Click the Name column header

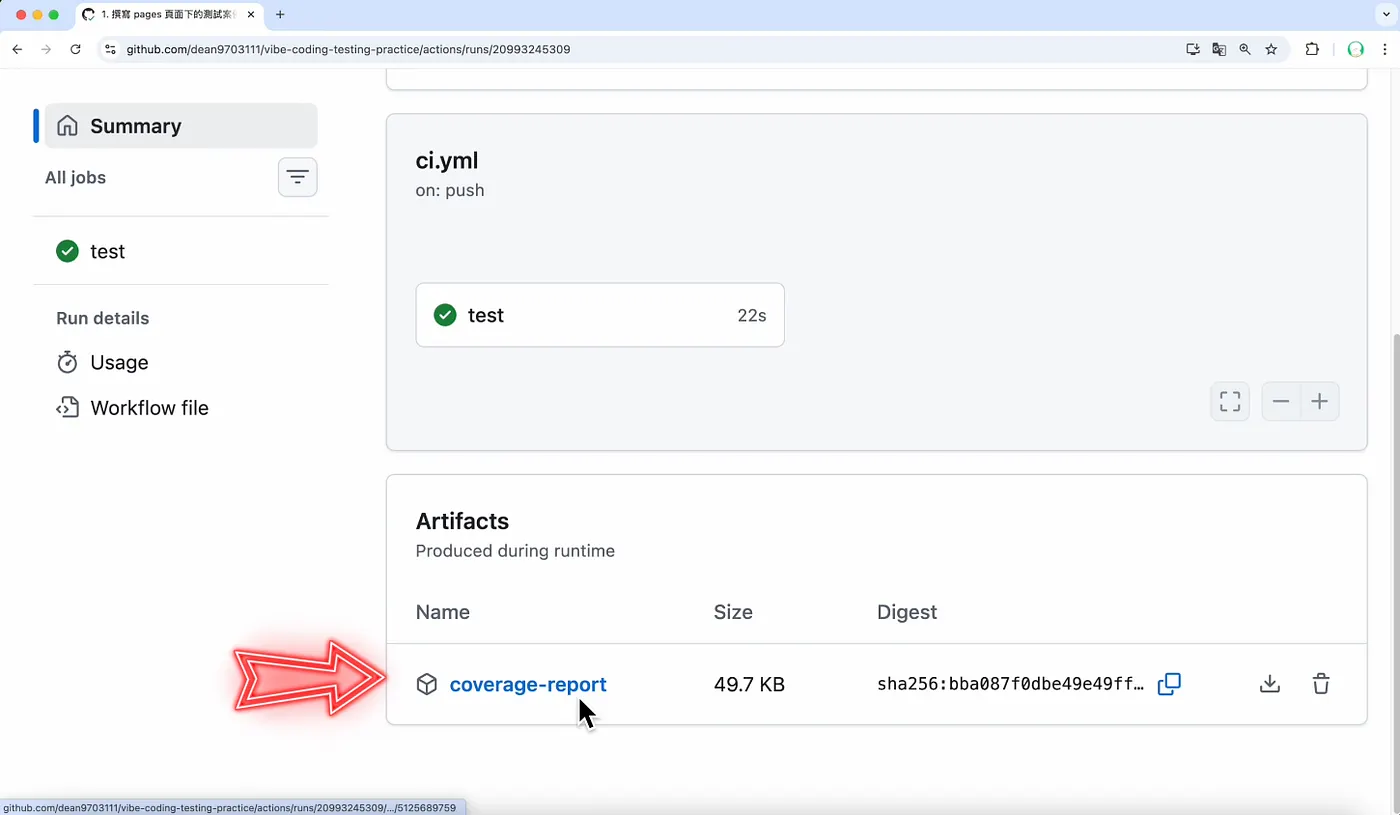[443, 612]
